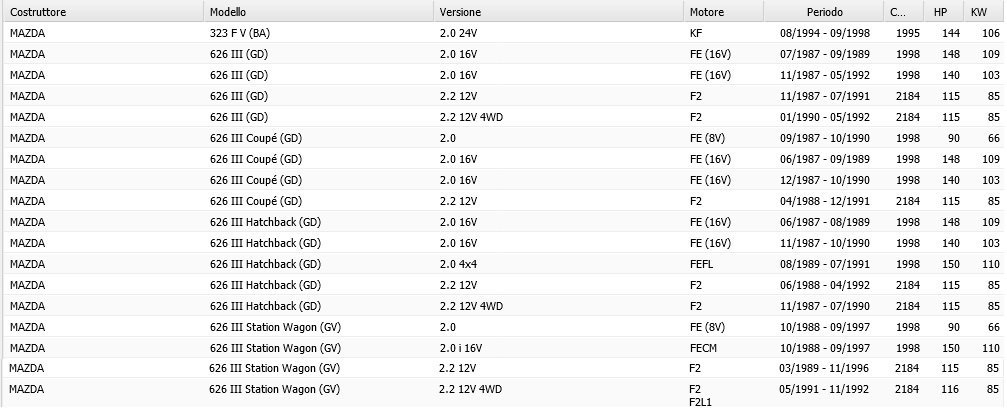Select the 626 III Coupé (GD) 2.0 row
The image size is (1007, 415).
(x=504, y=138)
